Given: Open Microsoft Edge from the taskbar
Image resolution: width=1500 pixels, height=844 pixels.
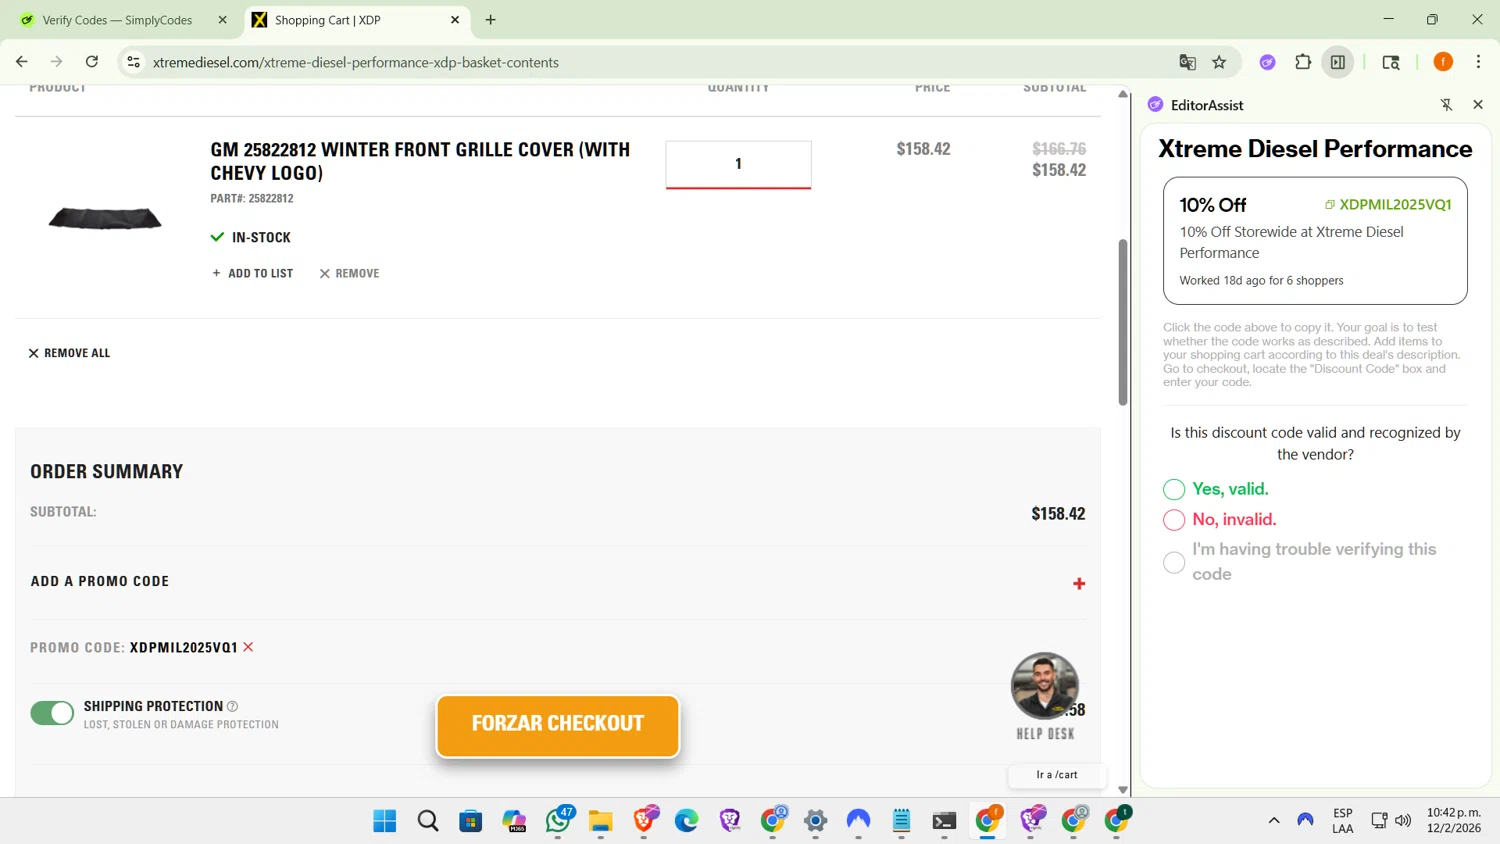Looking at the screenshot, I should 686,821.
